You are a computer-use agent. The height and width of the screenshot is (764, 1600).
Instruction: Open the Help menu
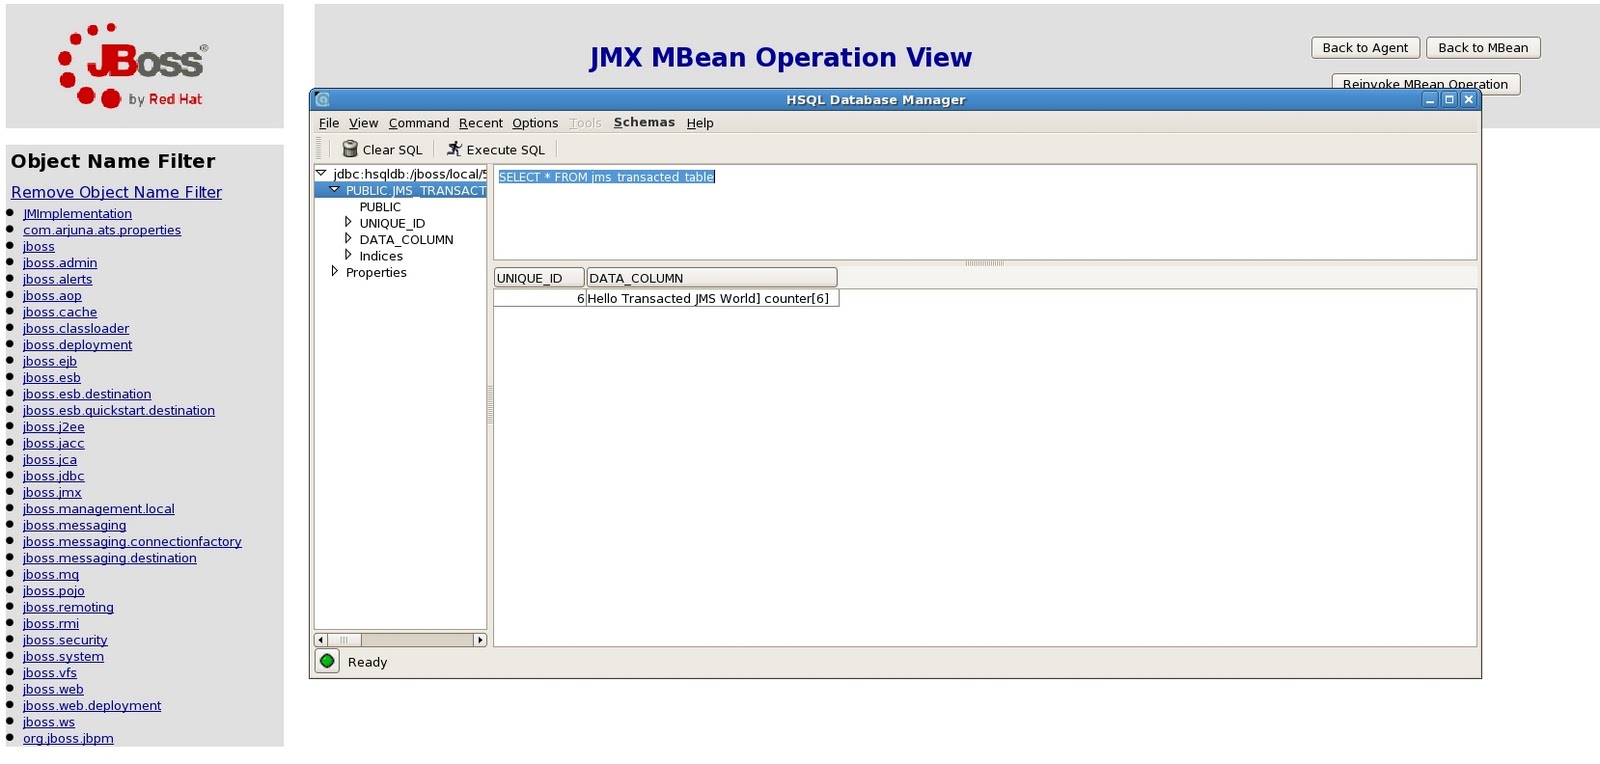[700, 123]
